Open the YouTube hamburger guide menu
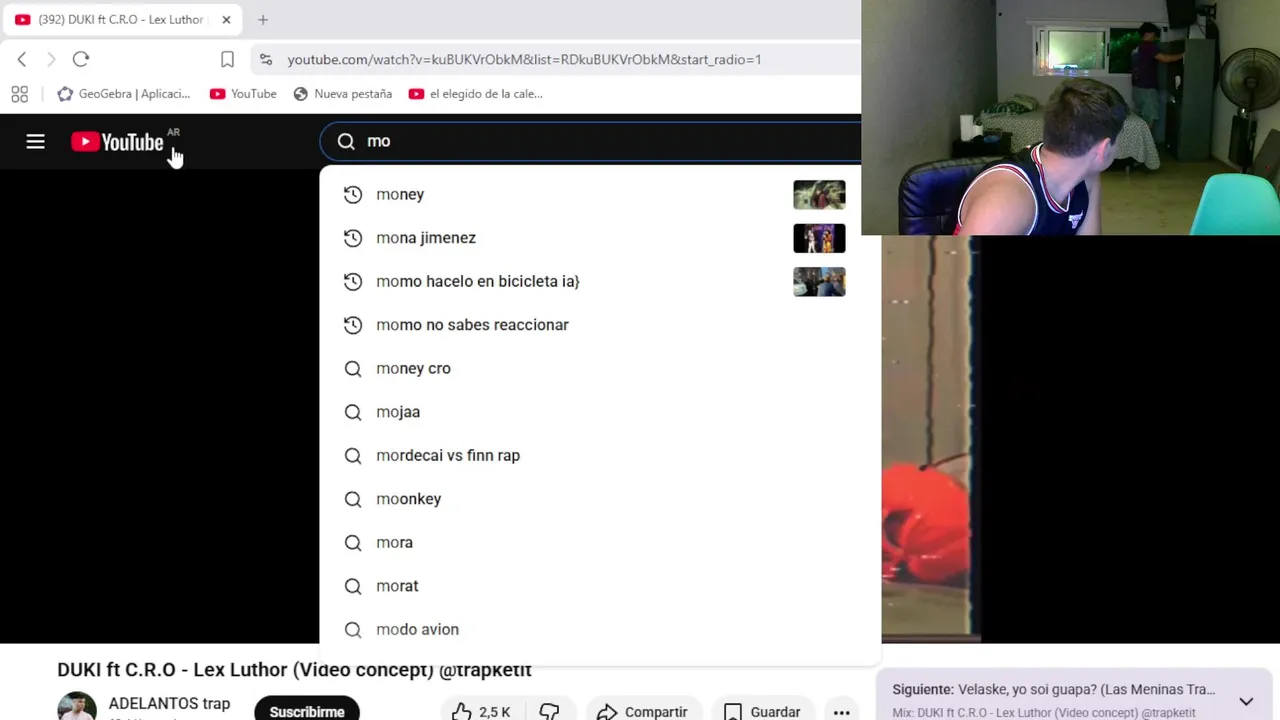This screenshot has width=1280, height=720. tap(35, 142)
